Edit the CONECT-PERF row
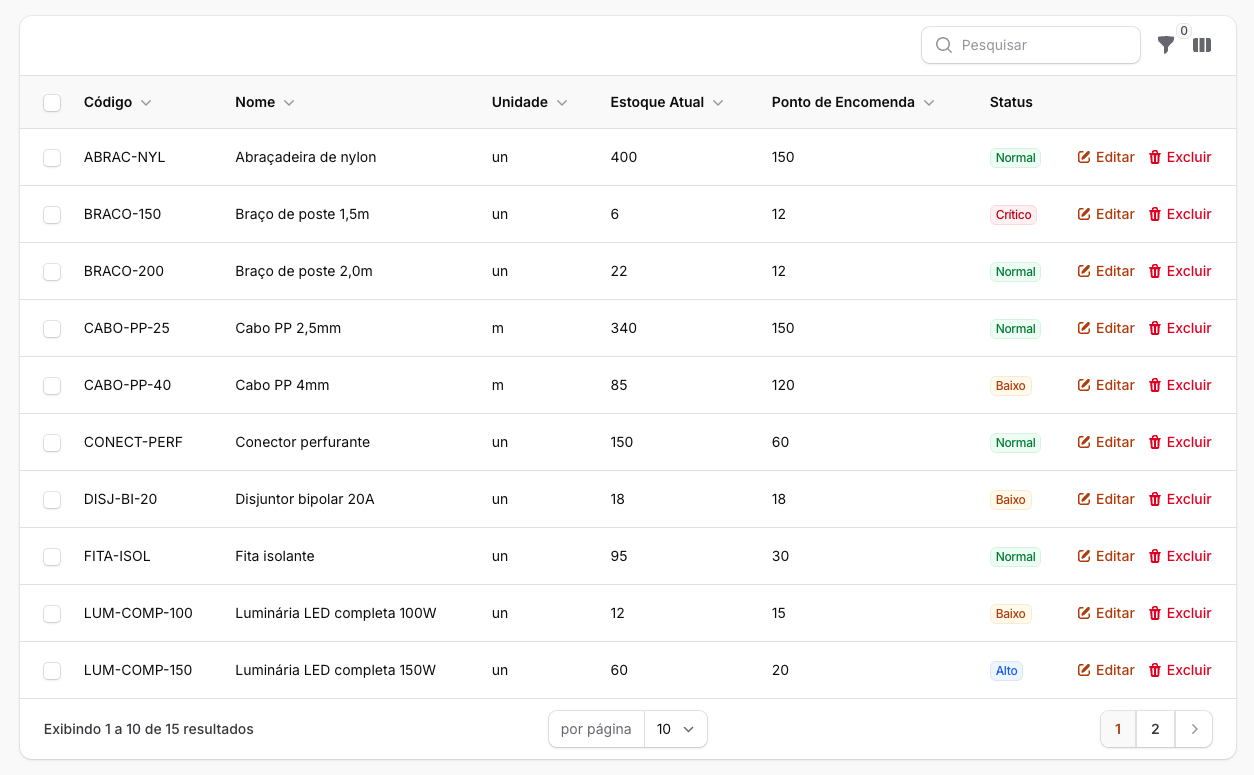The width and height of the screenshot is (1254, 775). pyautogui.click(x=1106, y=442)
